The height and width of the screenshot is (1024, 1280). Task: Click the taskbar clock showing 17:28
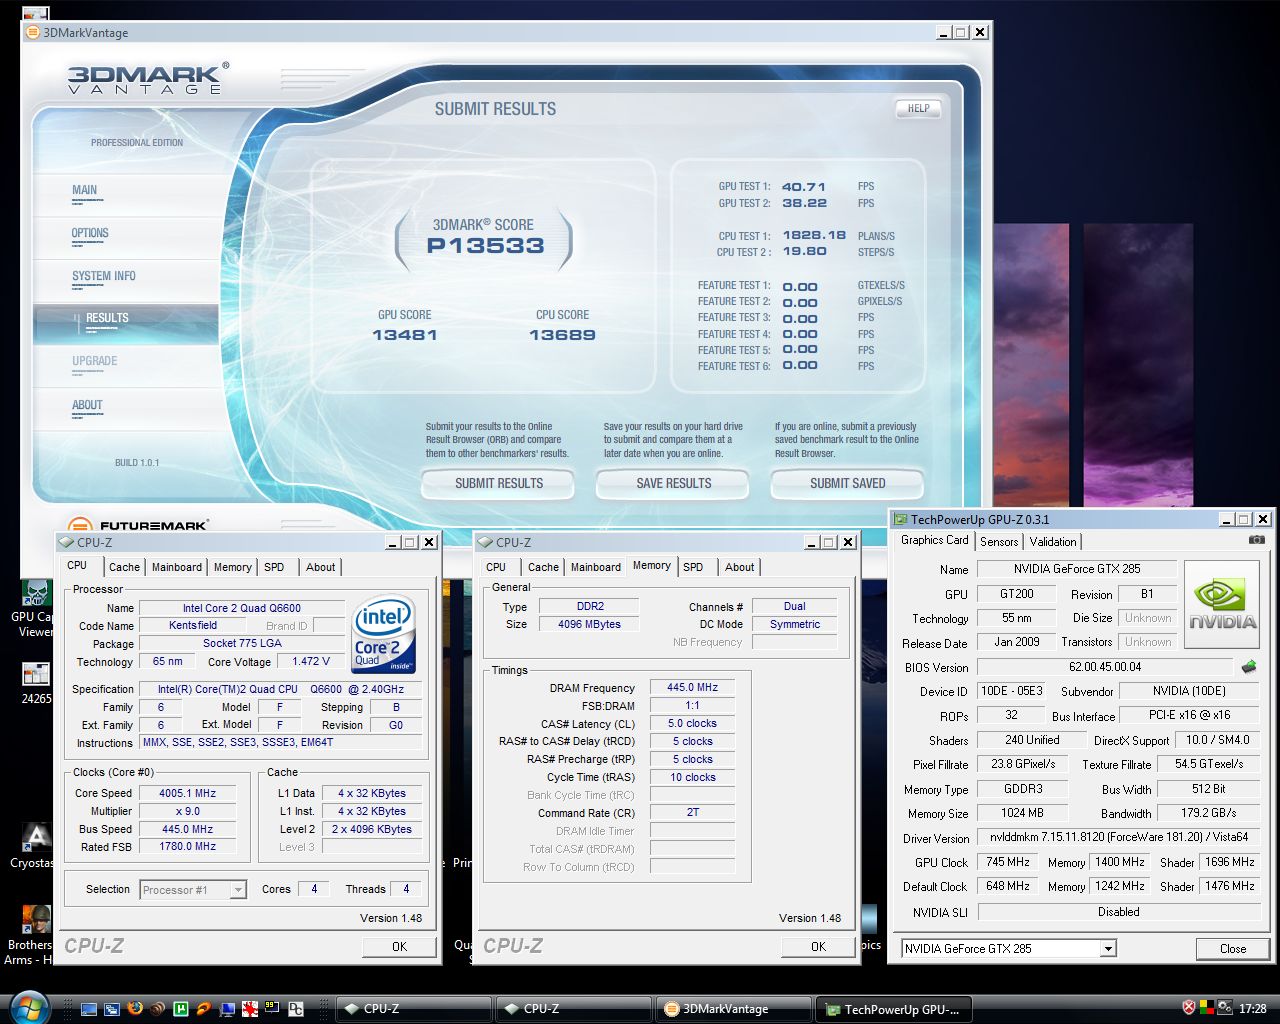tap(1252, 1009)
